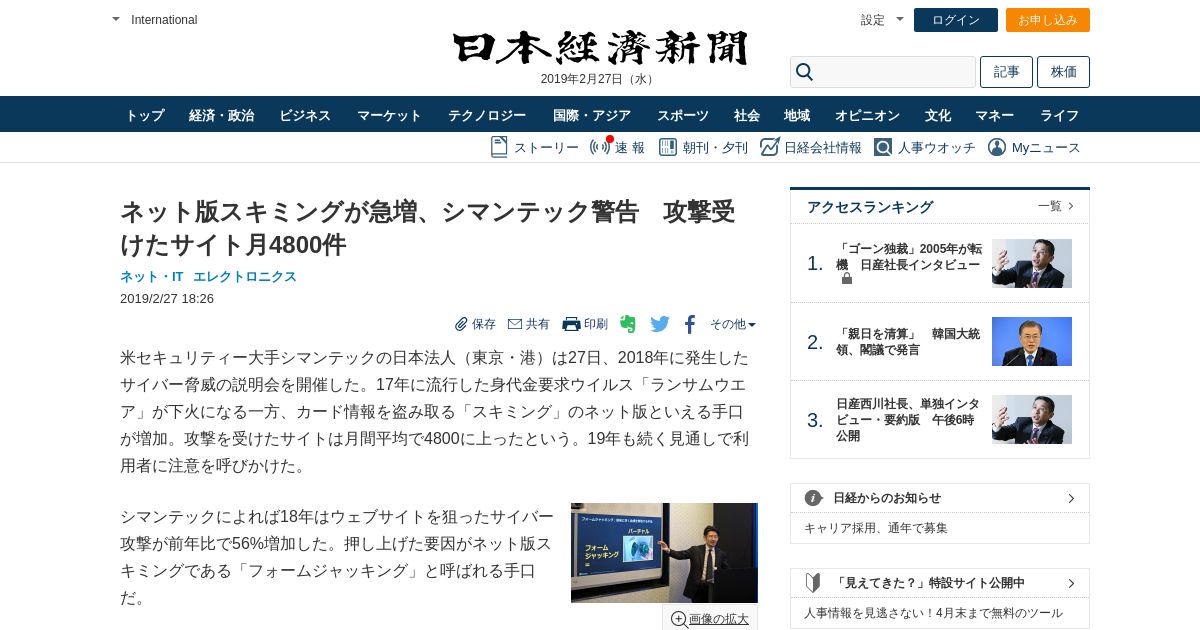
Task: Click the 特設サイト banner flag icon
Action: click(813, 582)
